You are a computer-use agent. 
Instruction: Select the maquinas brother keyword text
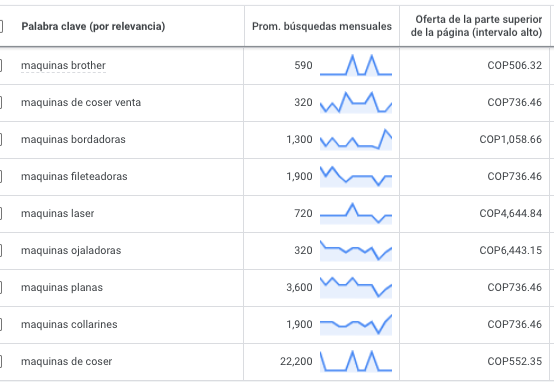click(63, 65)
